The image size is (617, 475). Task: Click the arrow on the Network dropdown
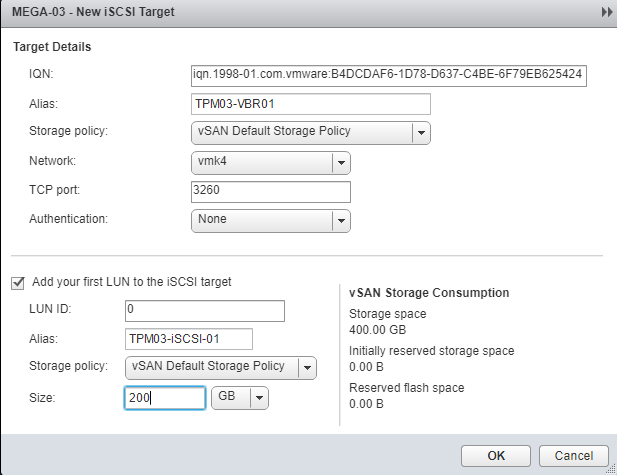pos(341,163)
